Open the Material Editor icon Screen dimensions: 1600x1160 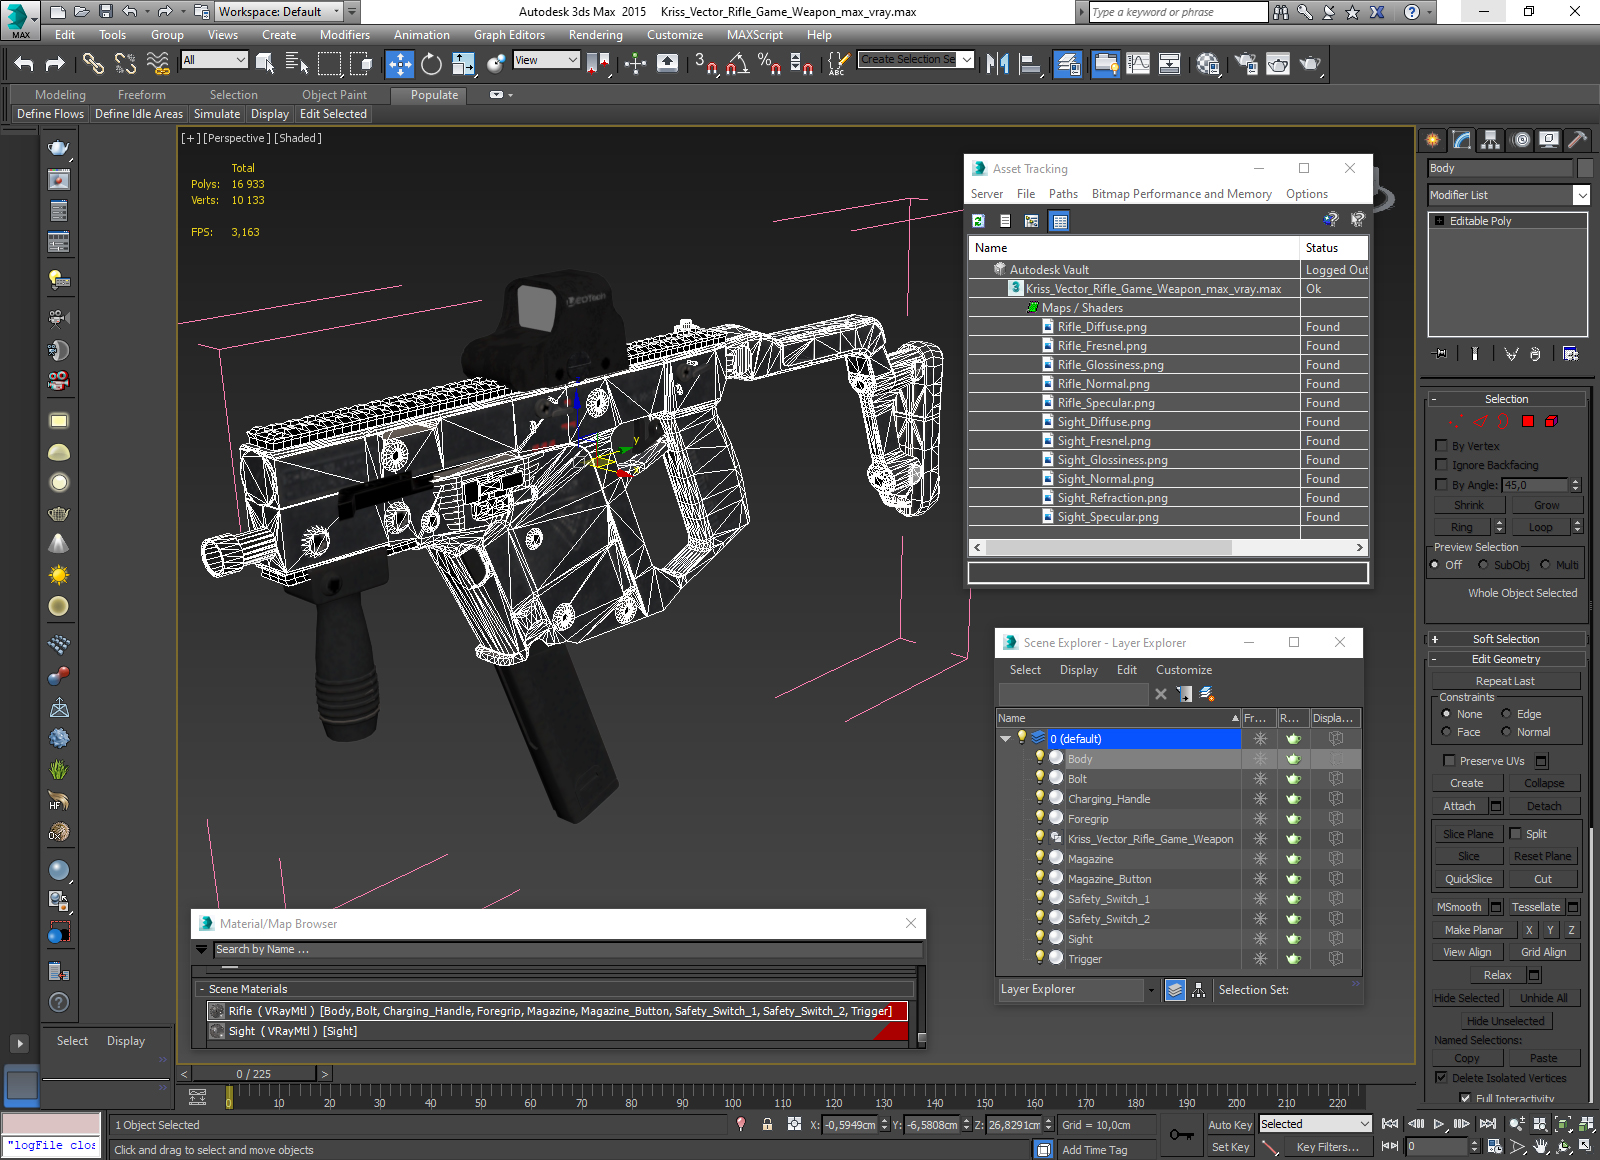(x=1208, y=64)
